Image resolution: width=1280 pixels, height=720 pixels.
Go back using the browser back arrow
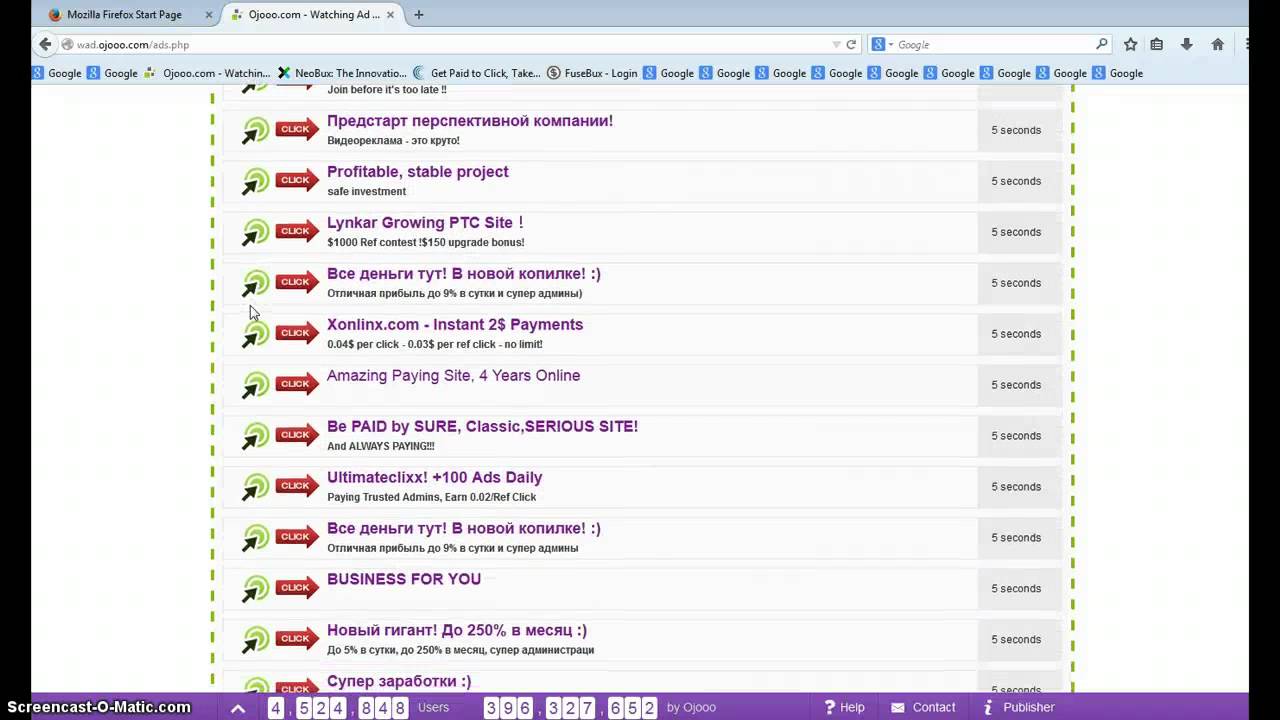45,44
